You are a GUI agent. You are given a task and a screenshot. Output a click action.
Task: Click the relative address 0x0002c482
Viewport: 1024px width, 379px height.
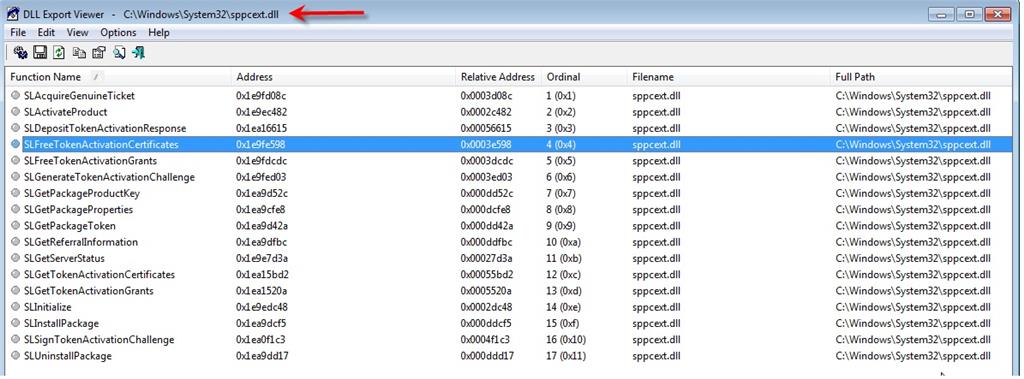coord(487,112)
